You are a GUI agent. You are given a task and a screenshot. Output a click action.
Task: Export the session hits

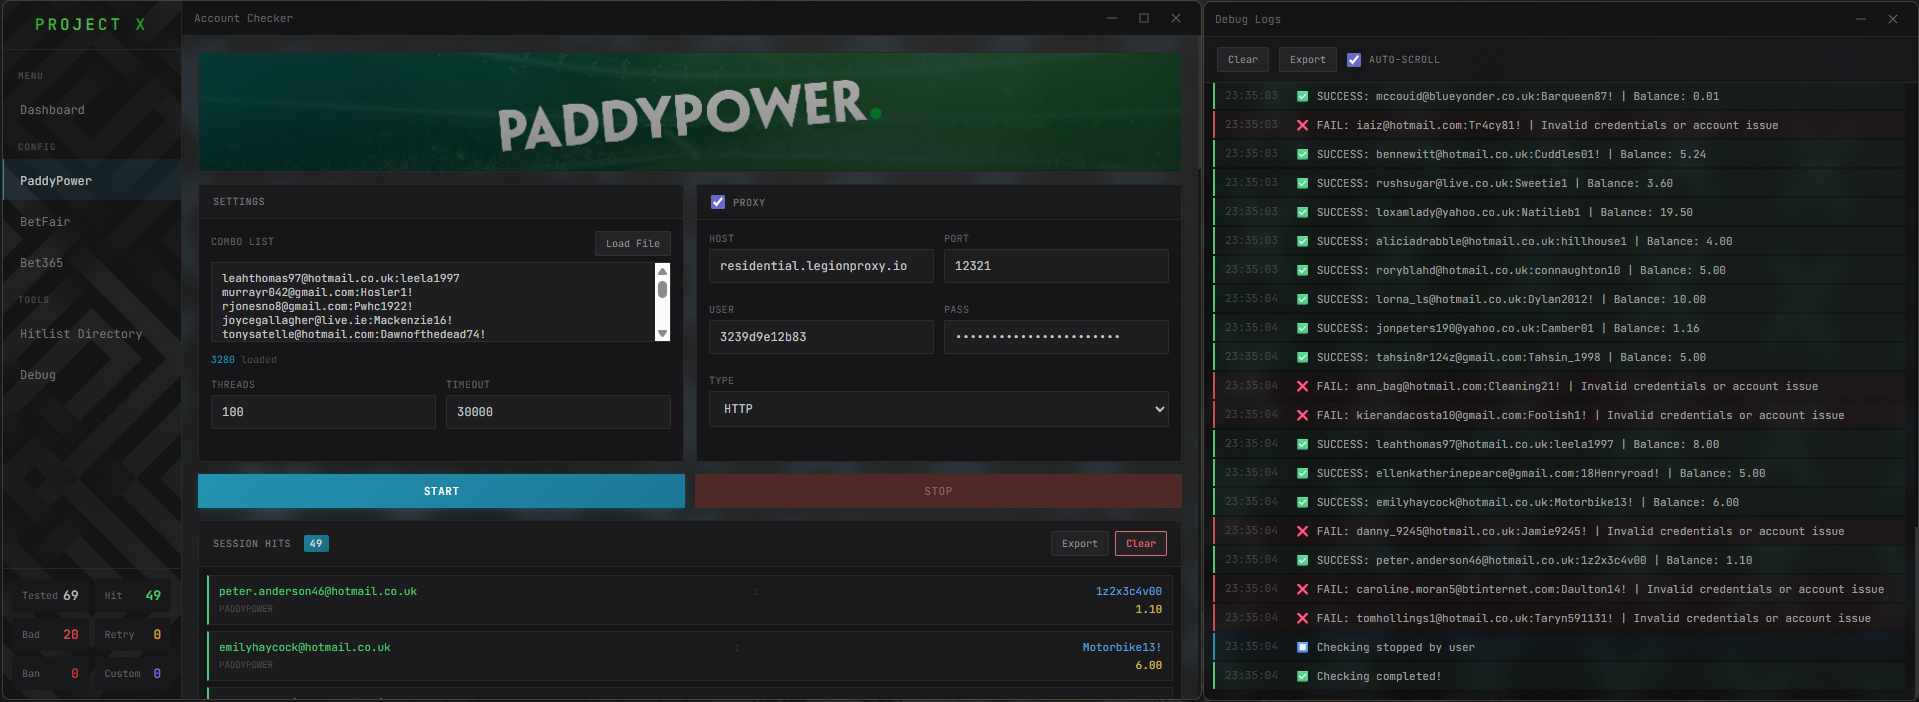(x=1080, y=544)
